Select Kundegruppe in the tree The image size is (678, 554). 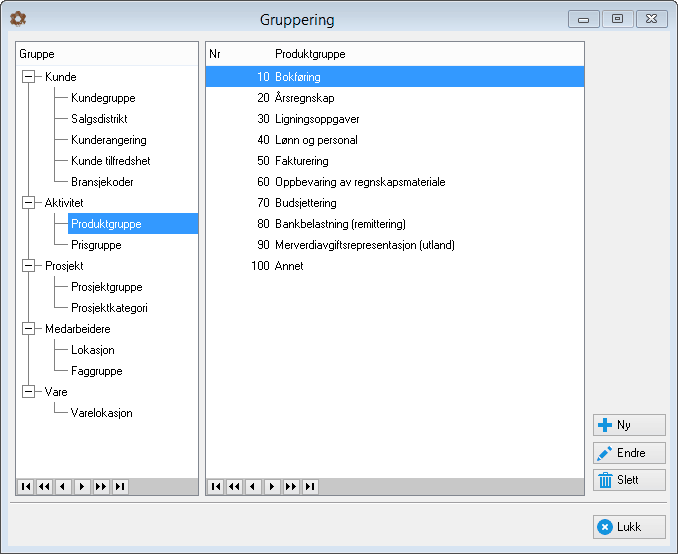(103, 98)
